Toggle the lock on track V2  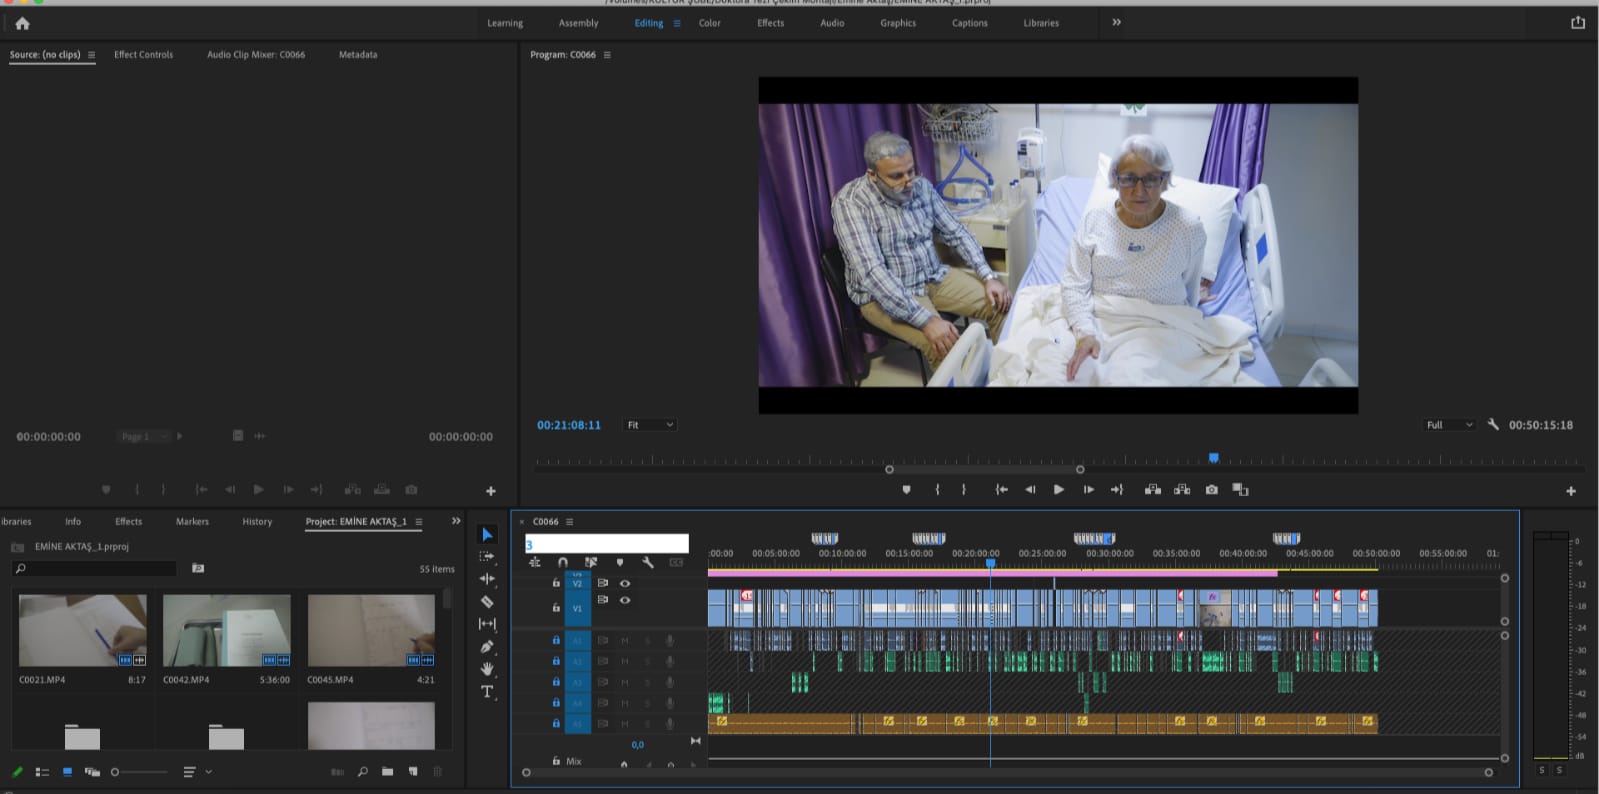[556, 583]
